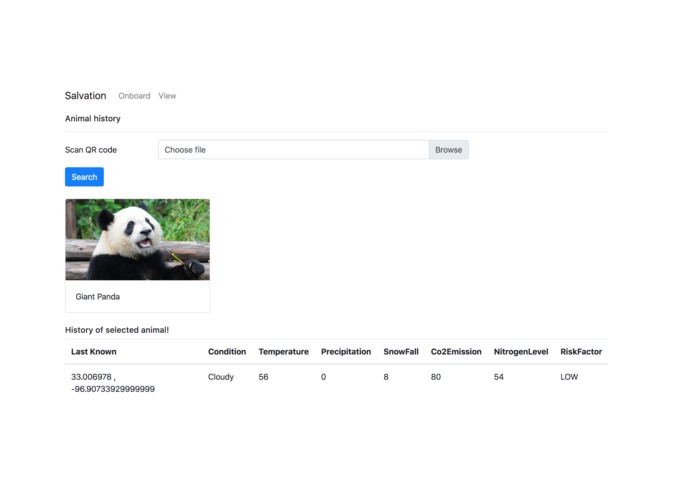Select the temperature value 56
The height and width of the screenshot is (494, 695).
tap(263, 377)
